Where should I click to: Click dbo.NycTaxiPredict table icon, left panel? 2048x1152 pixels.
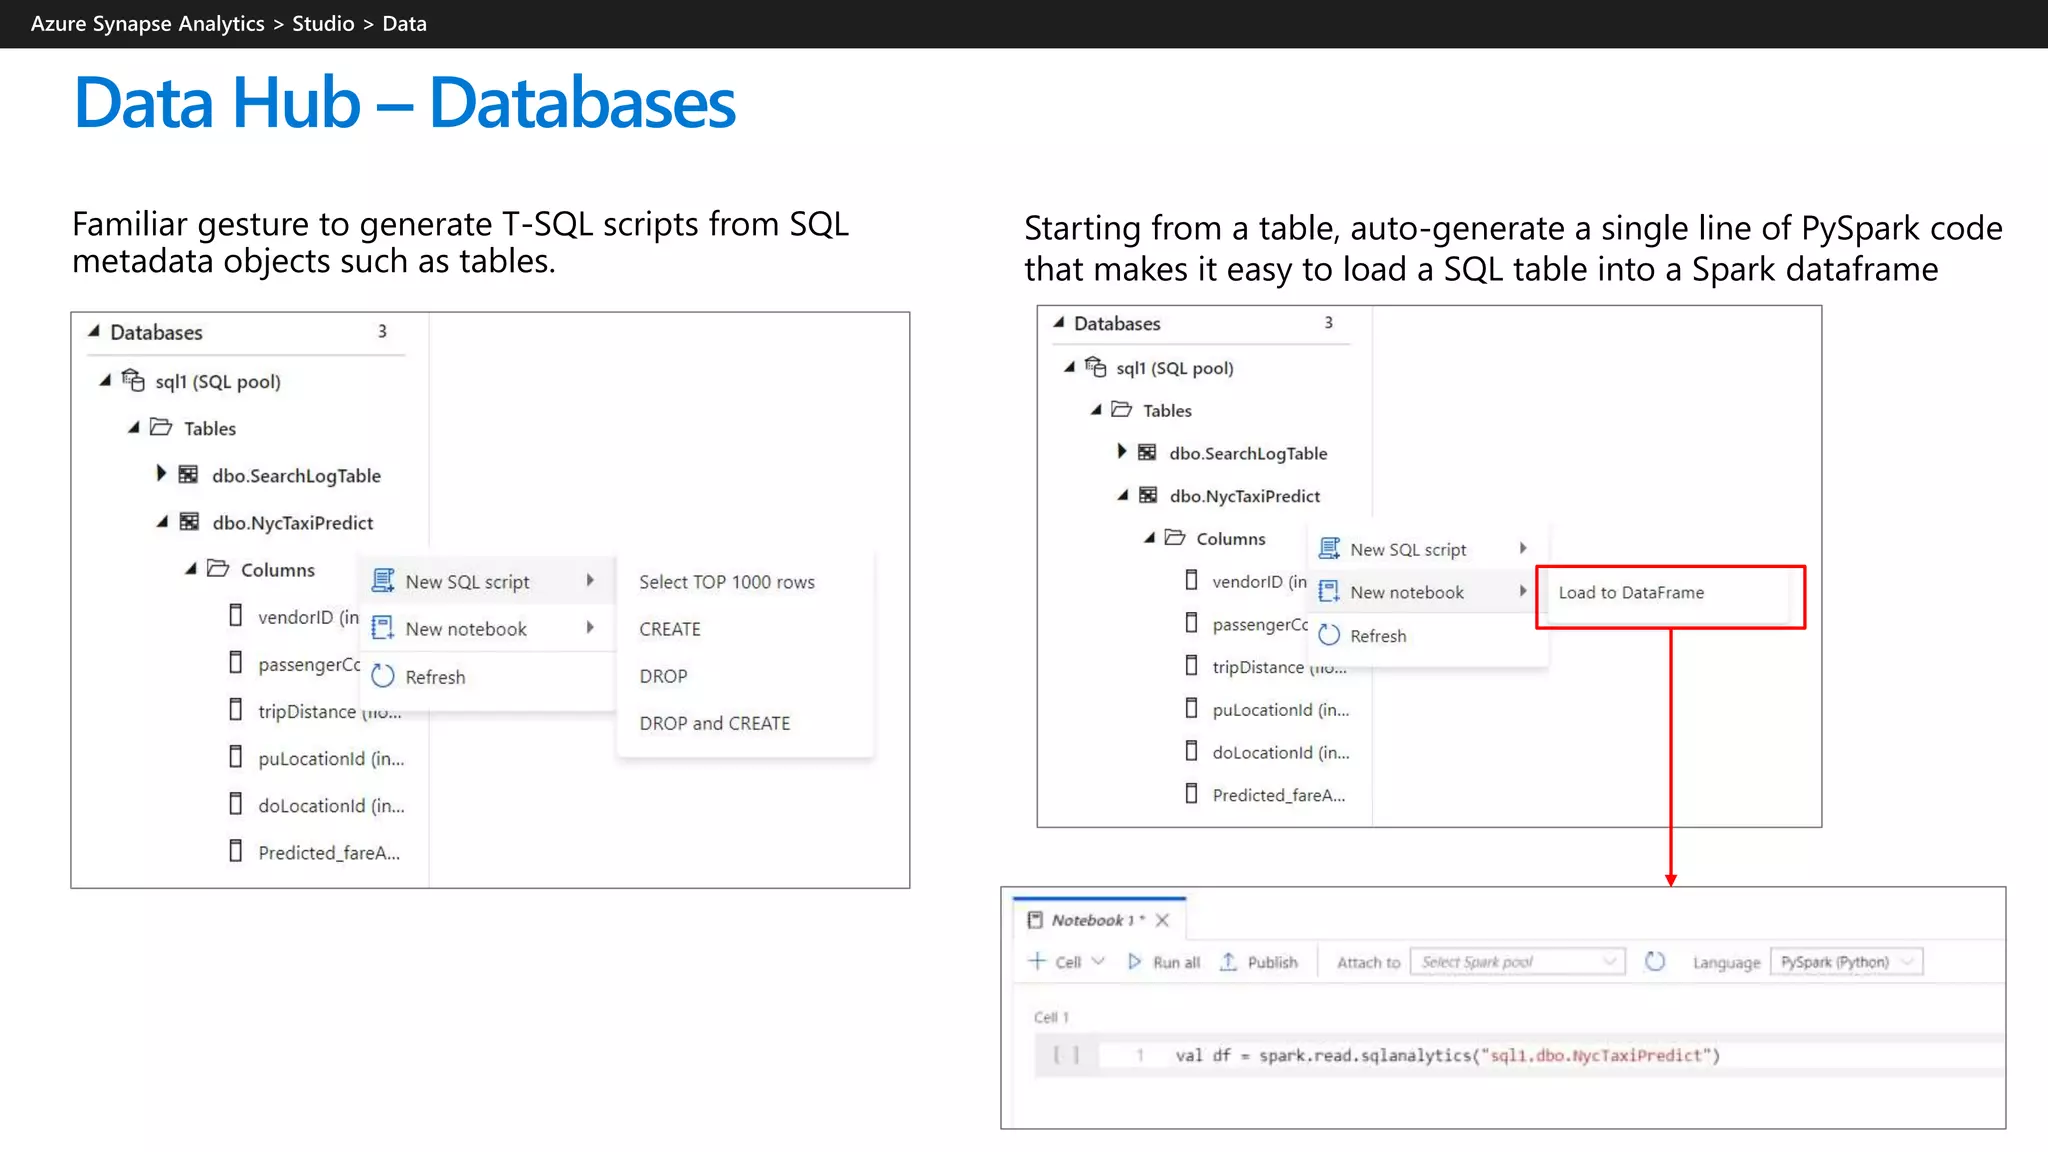pyautogui.click(x=189, y=521)
